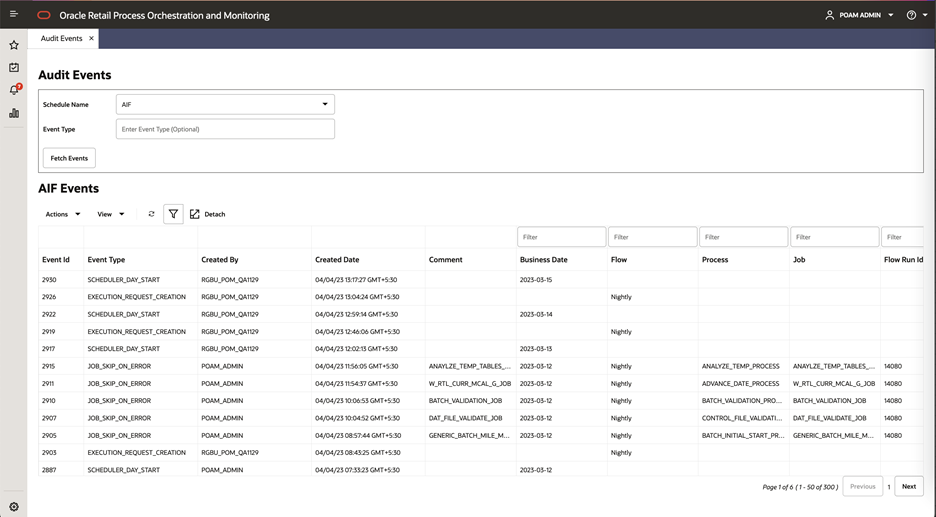Select event row 2910
This screenshot has height=517, width=936.
coord(481,401)
